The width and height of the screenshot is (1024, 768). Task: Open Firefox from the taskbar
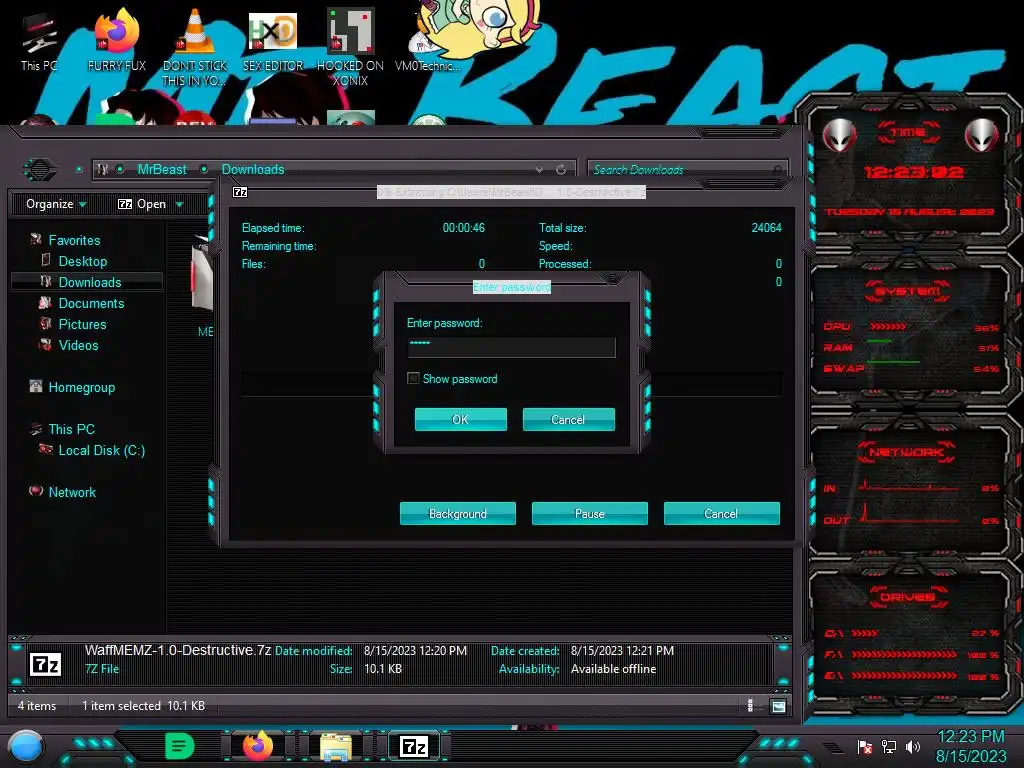pos(258,746)
